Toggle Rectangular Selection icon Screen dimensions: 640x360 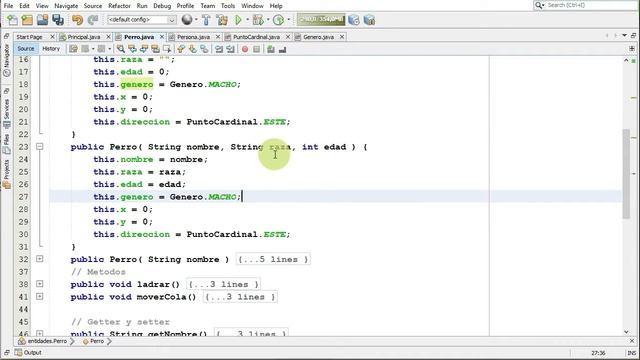pyautogui.click(x=167, y=49)
